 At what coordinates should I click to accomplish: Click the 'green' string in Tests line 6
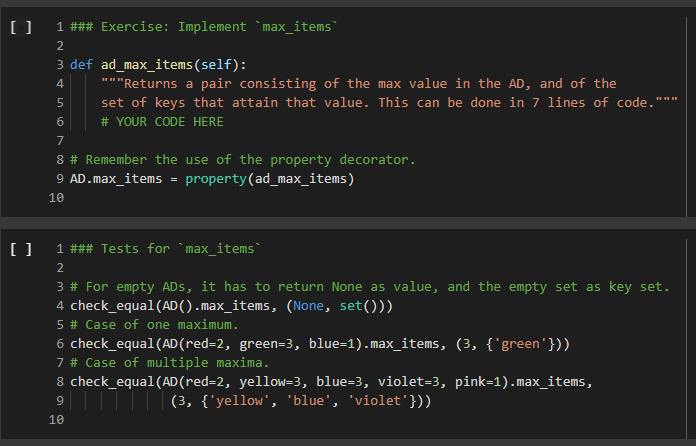[520, 344]
